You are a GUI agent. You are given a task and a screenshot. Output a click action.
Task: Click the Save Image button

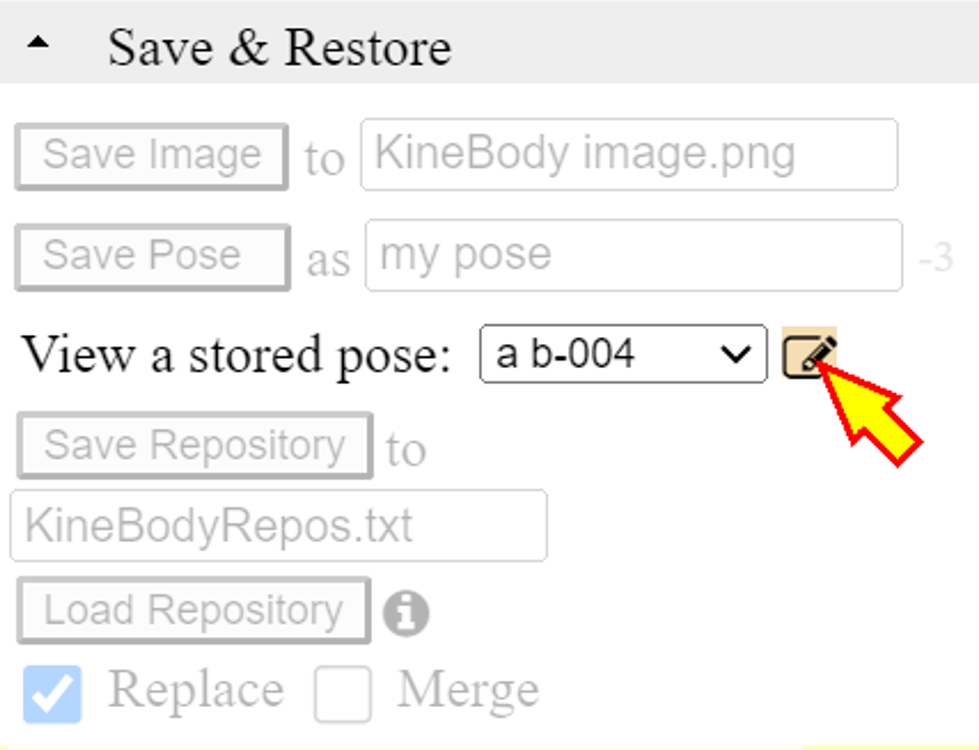coord(152,156)
